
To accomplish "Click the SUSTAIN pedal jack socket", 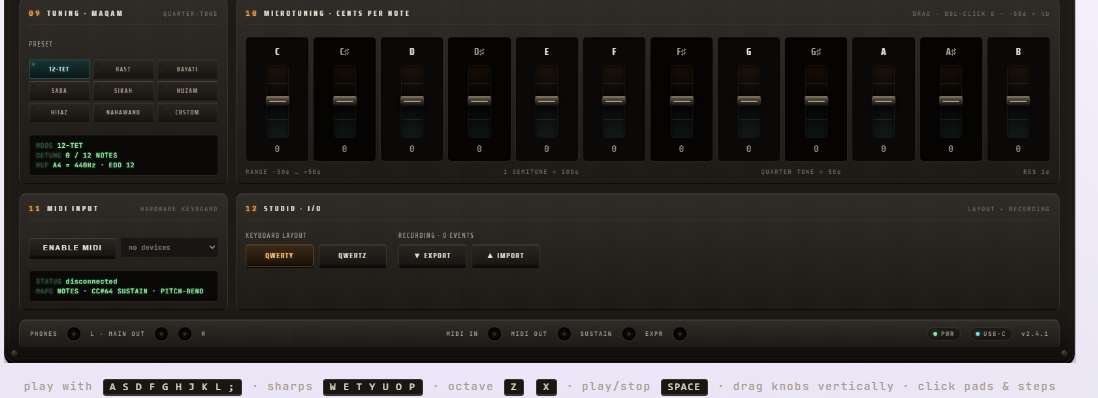I will pyautogui.click(x=629, y=334).
